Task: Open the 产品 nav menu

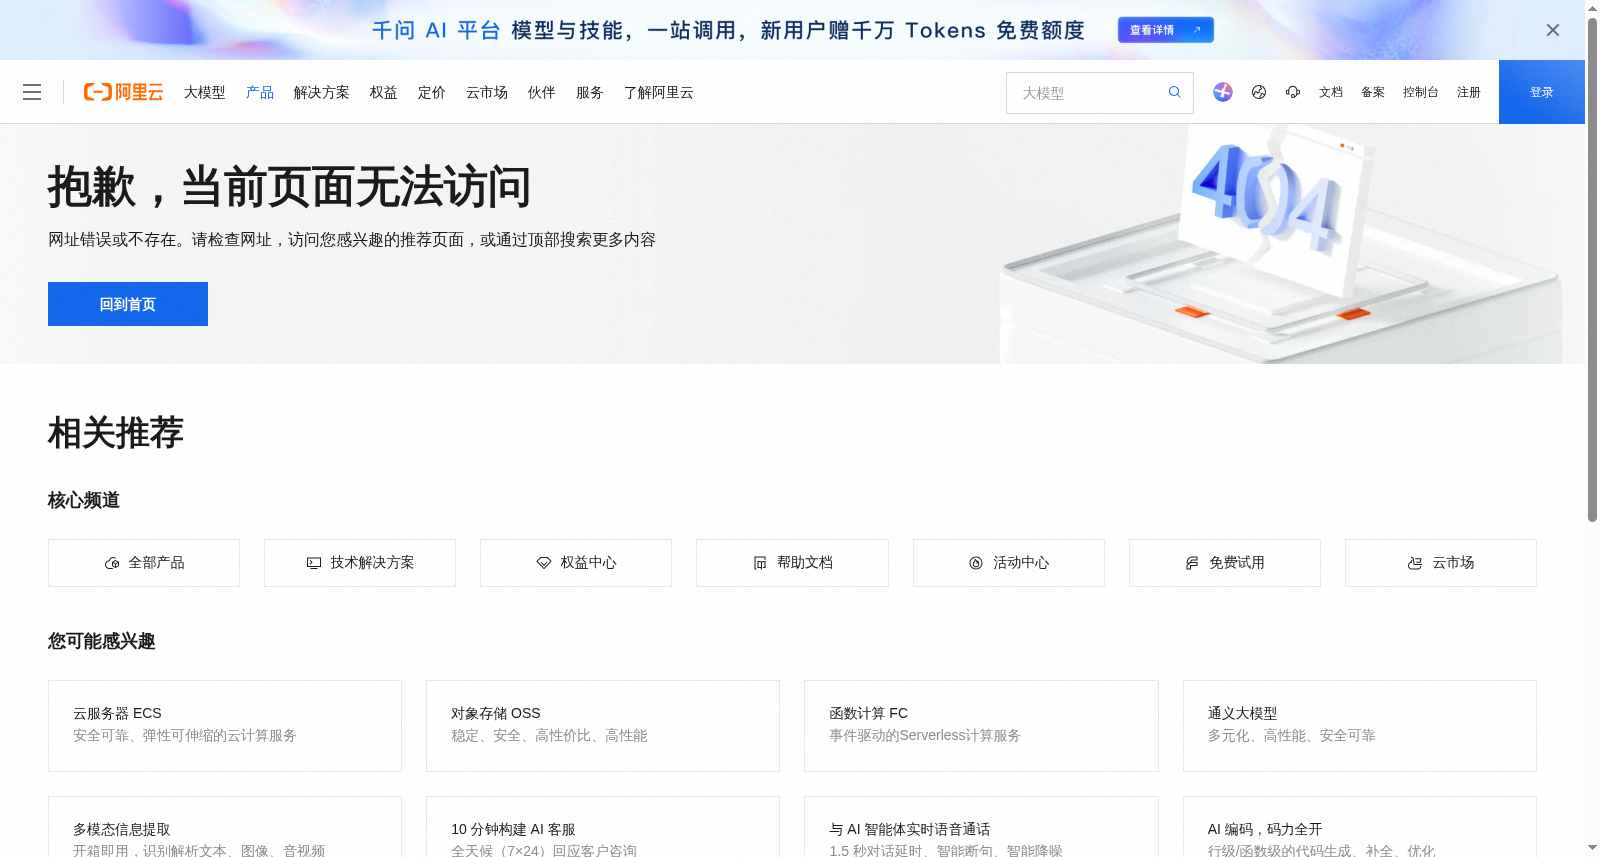Action: [260, 92]
